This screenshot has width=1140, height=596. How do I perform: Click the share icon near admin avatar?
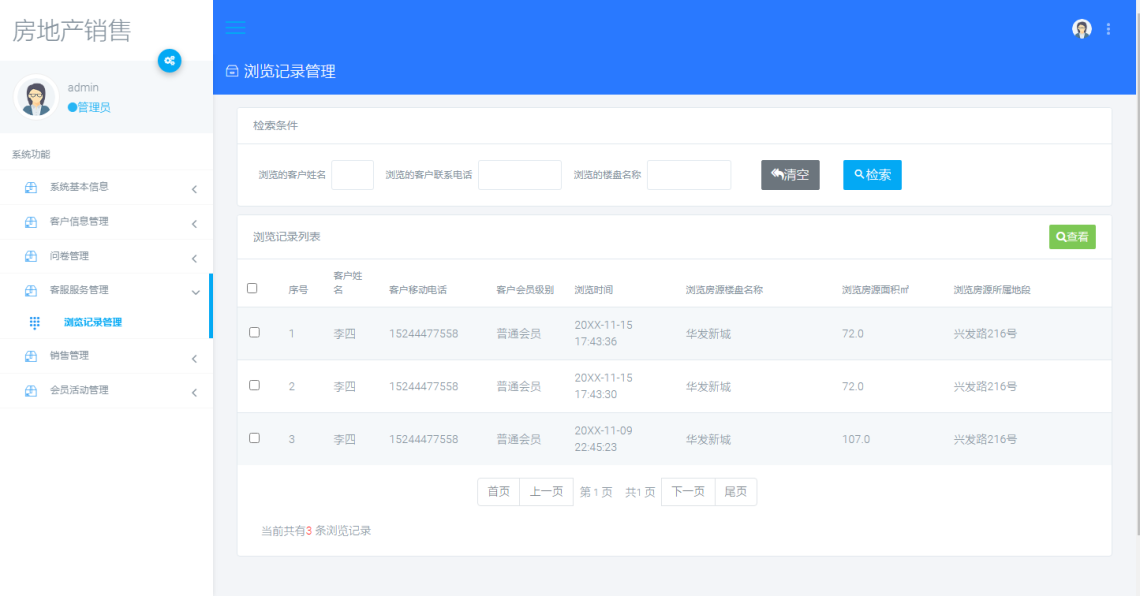[170, 61]
